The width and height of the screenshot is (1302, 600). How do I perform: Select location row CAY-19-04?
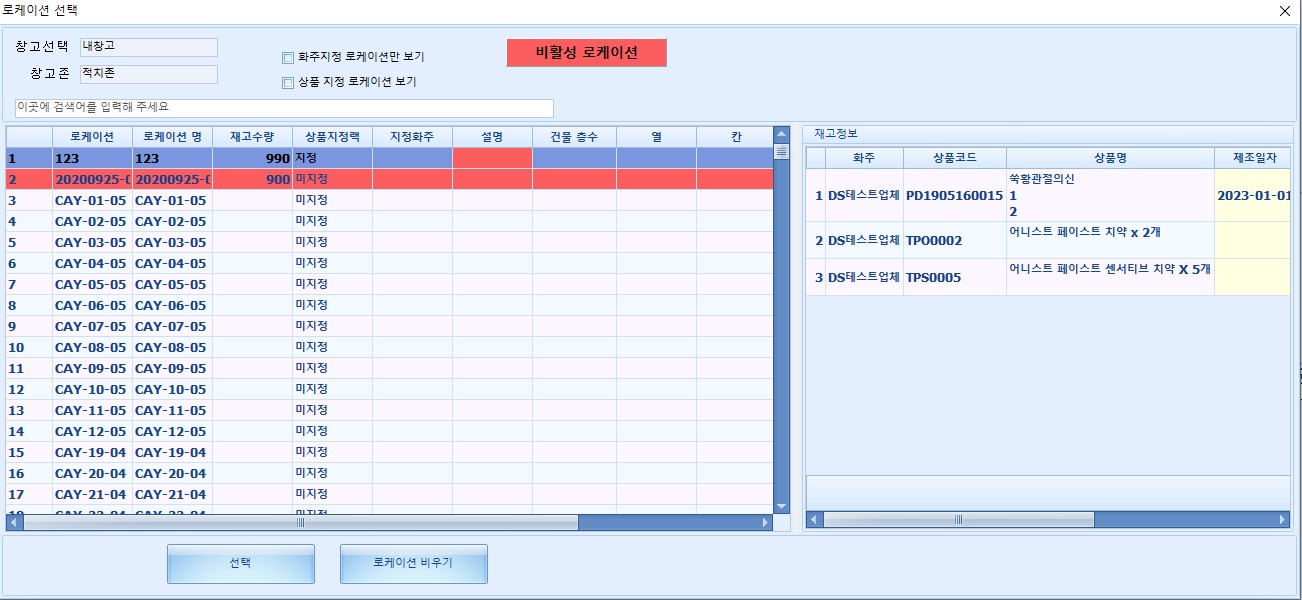(91, 452)
